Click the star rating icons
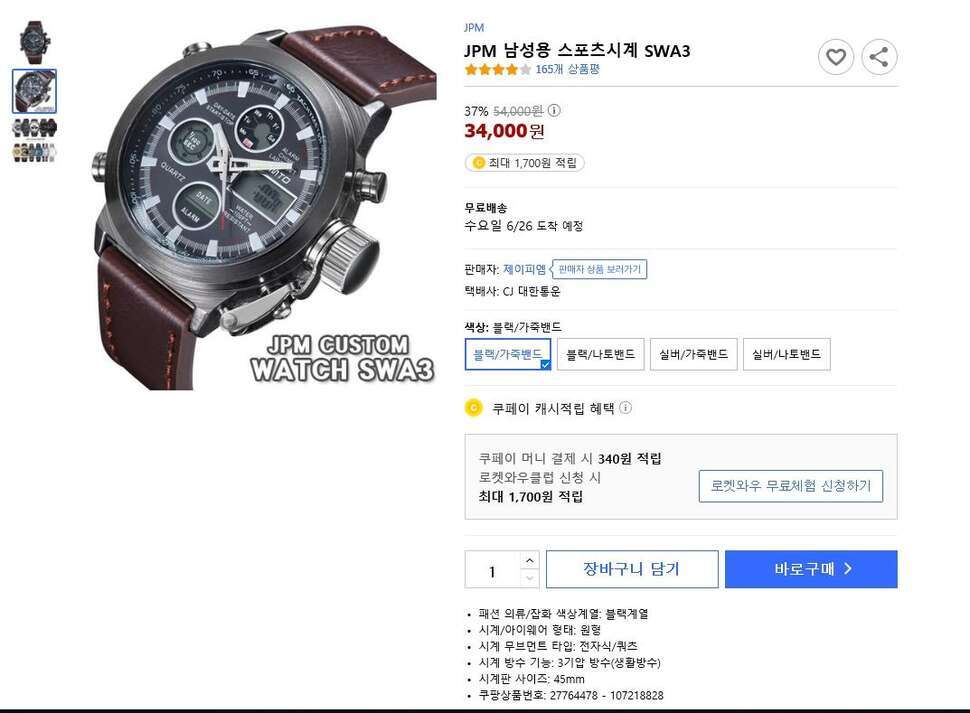Viewport: 970px width, 713px height. click(497, 69)
